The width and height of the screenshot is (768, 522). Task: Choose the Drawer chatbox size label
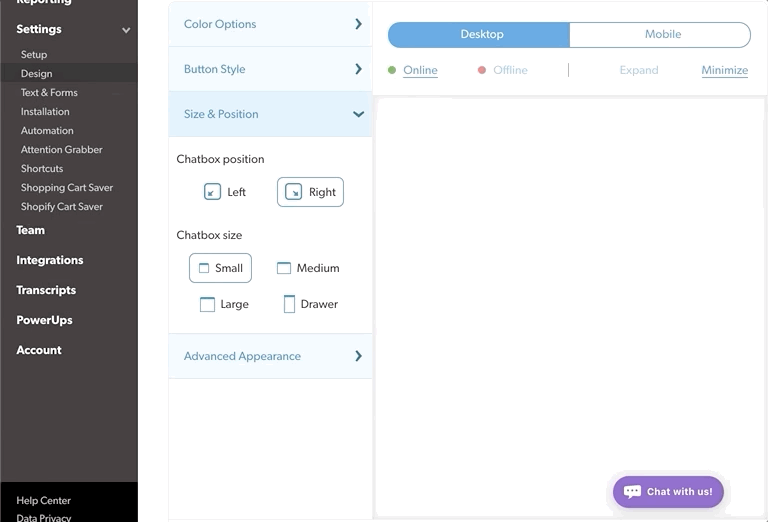[x=319, y=304]
